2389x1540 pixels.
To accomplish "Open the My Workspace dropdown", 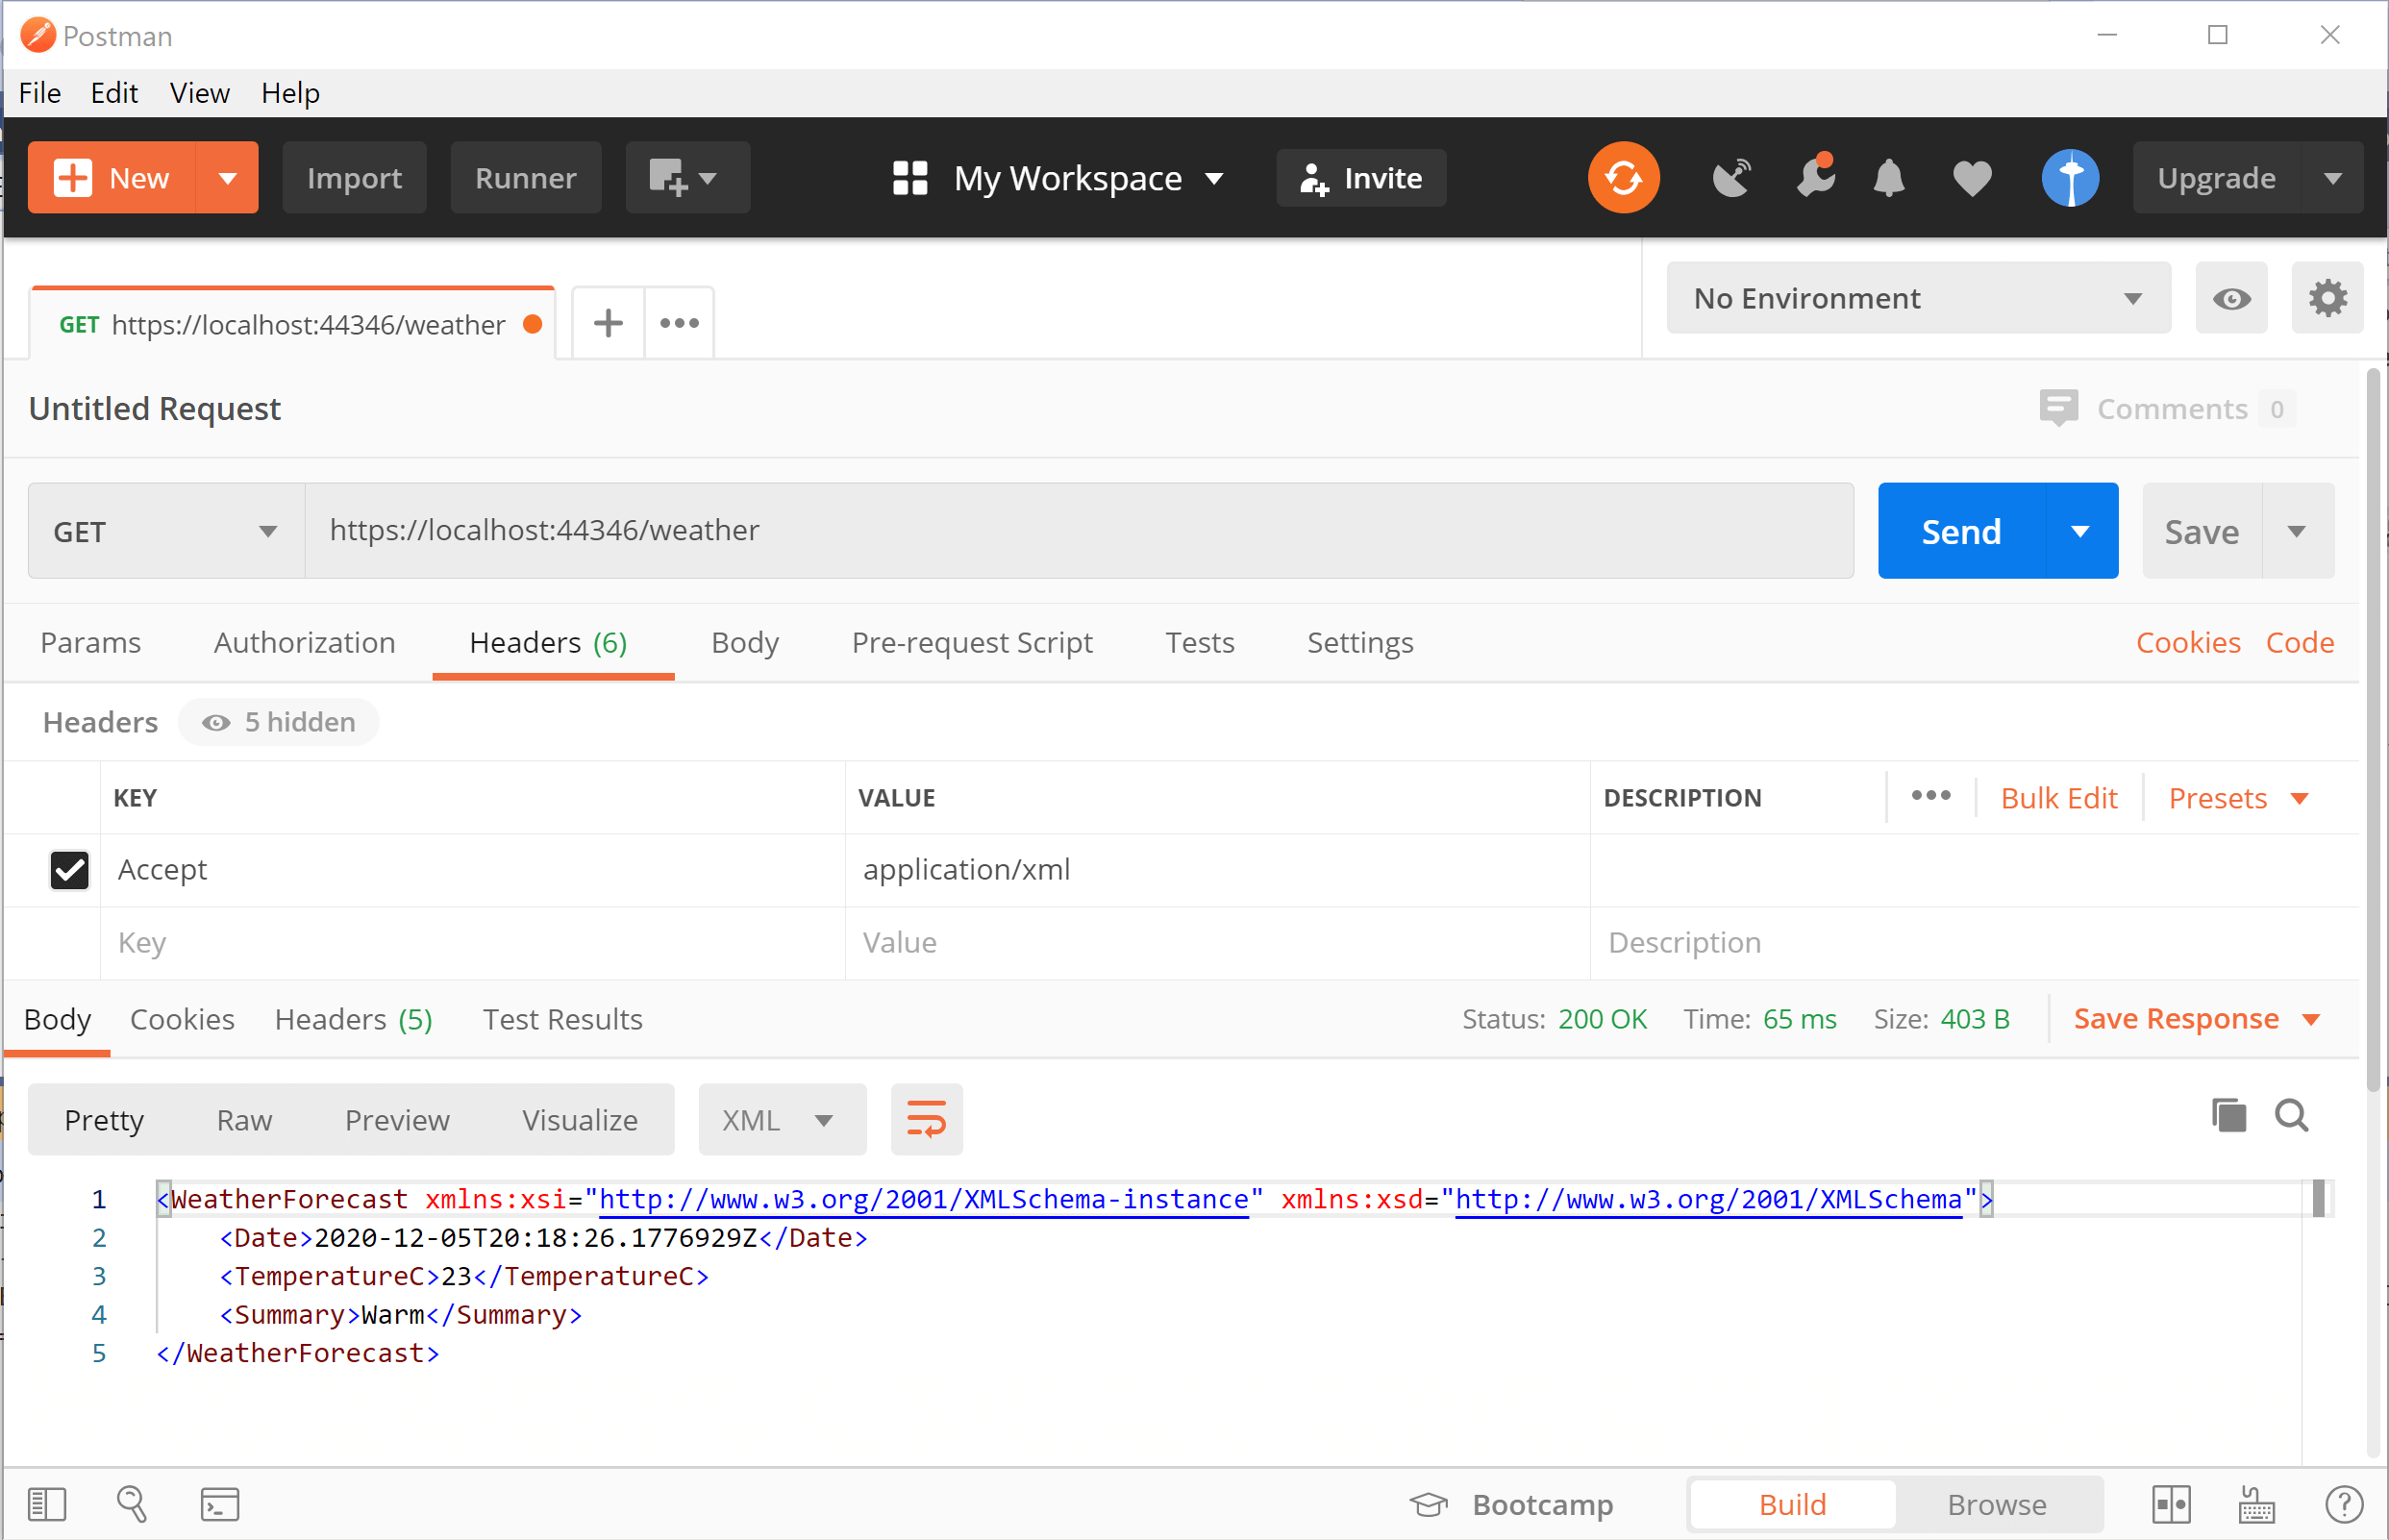I will tap(1088, 178).
